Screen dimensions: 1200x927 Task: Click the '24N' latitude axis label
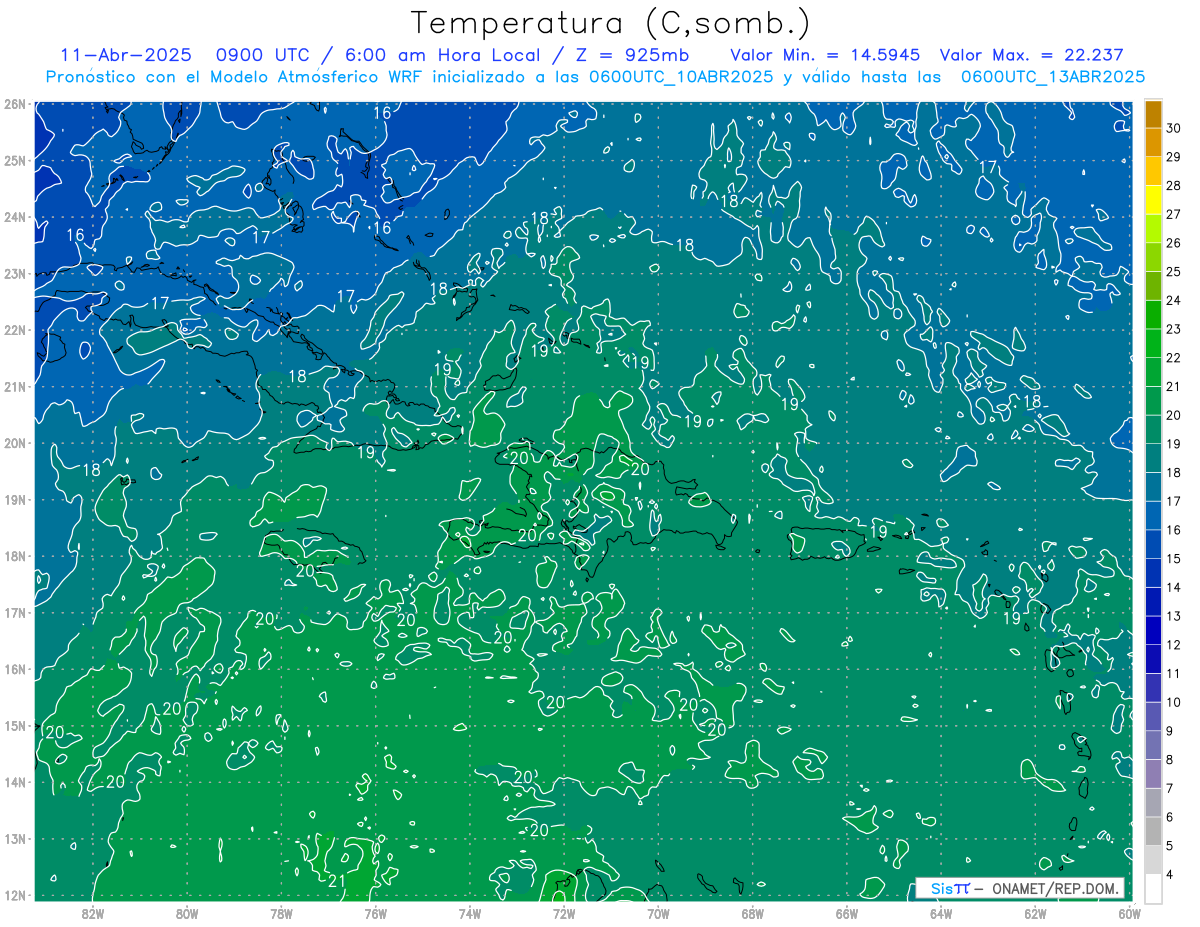point(14,217)
